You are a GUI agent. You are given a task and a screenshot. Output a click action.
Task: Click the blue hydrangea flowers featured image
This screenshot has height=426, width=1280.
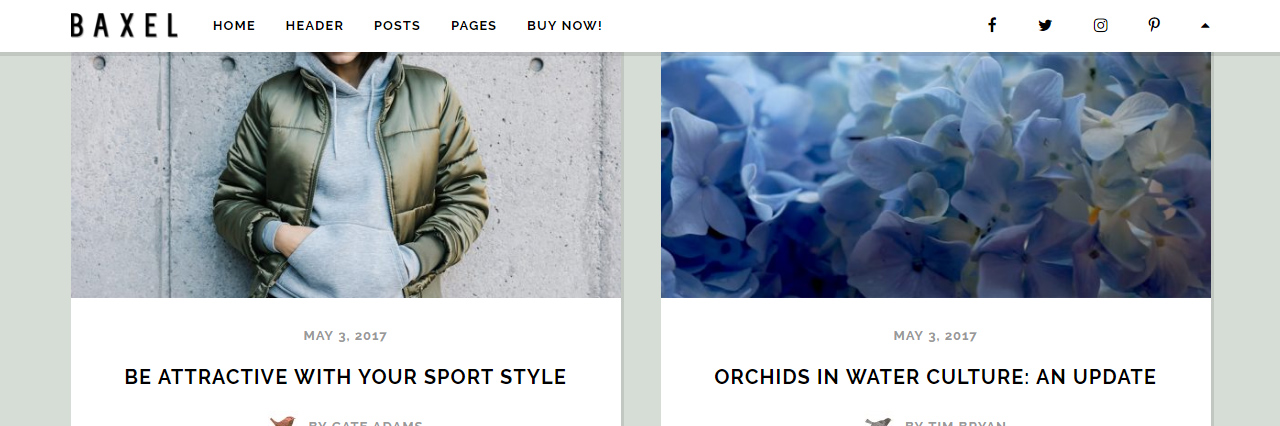[936, 175]
